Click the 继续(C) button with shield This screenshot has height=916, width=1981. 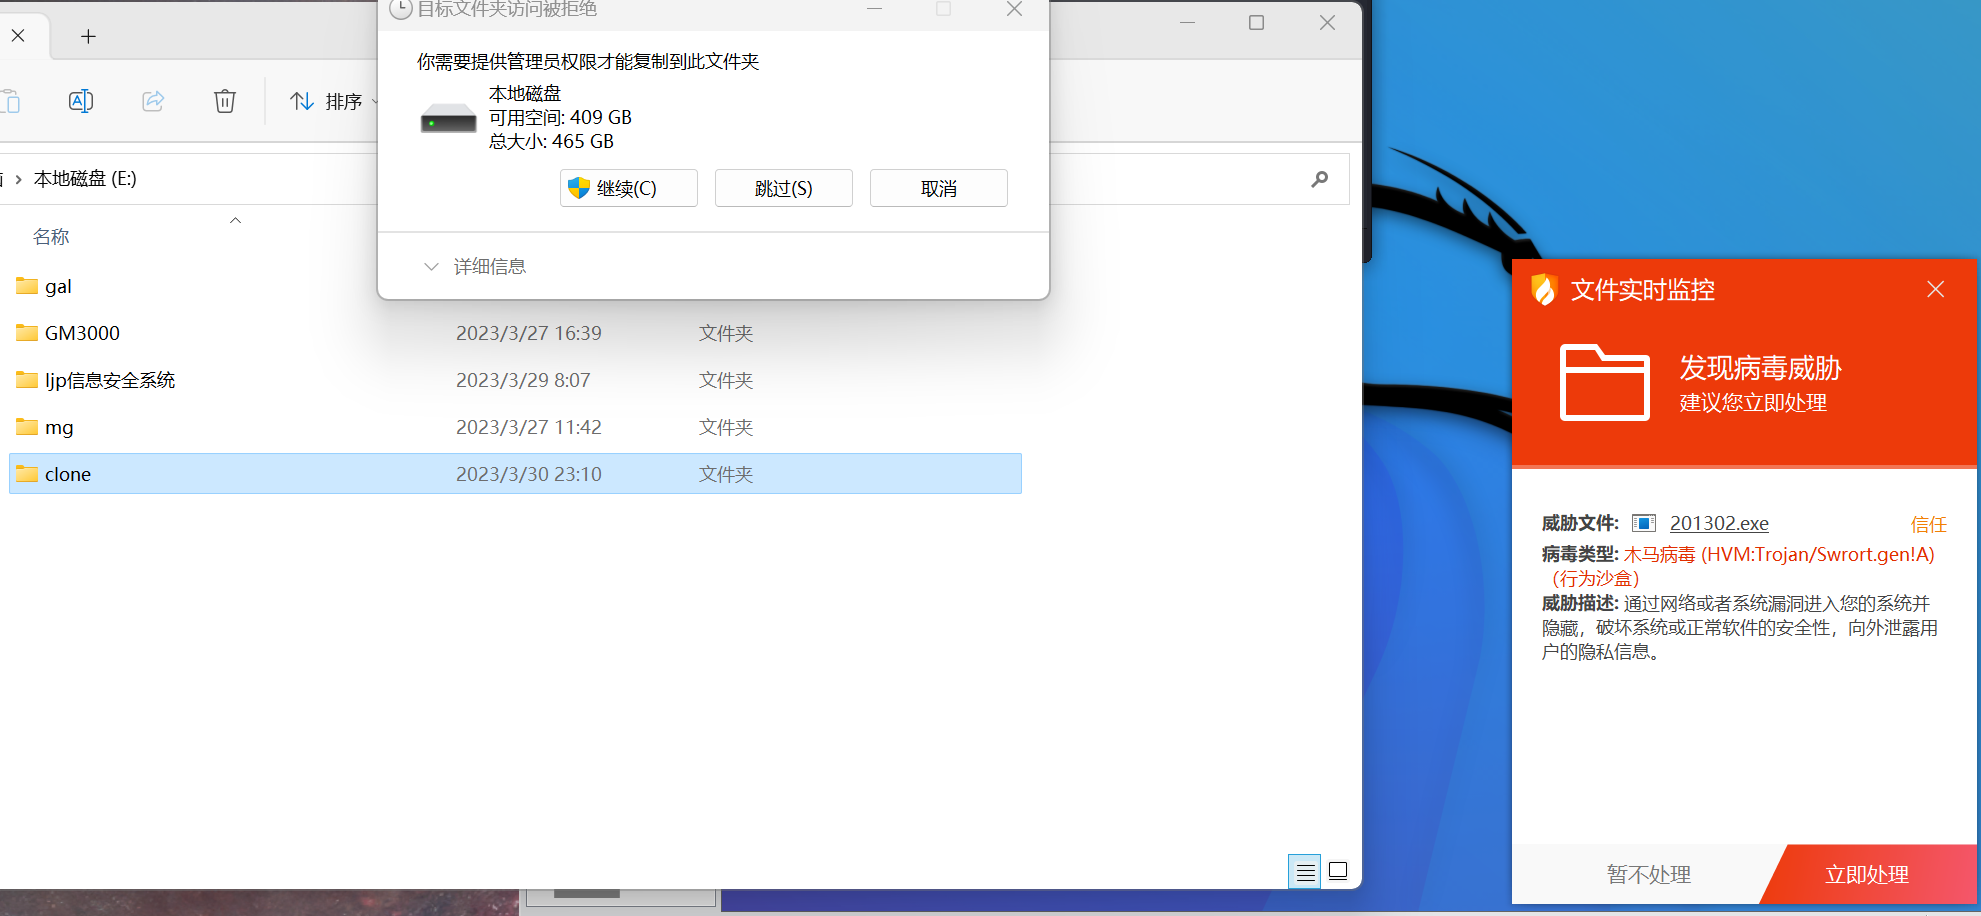tap(629, 188)
